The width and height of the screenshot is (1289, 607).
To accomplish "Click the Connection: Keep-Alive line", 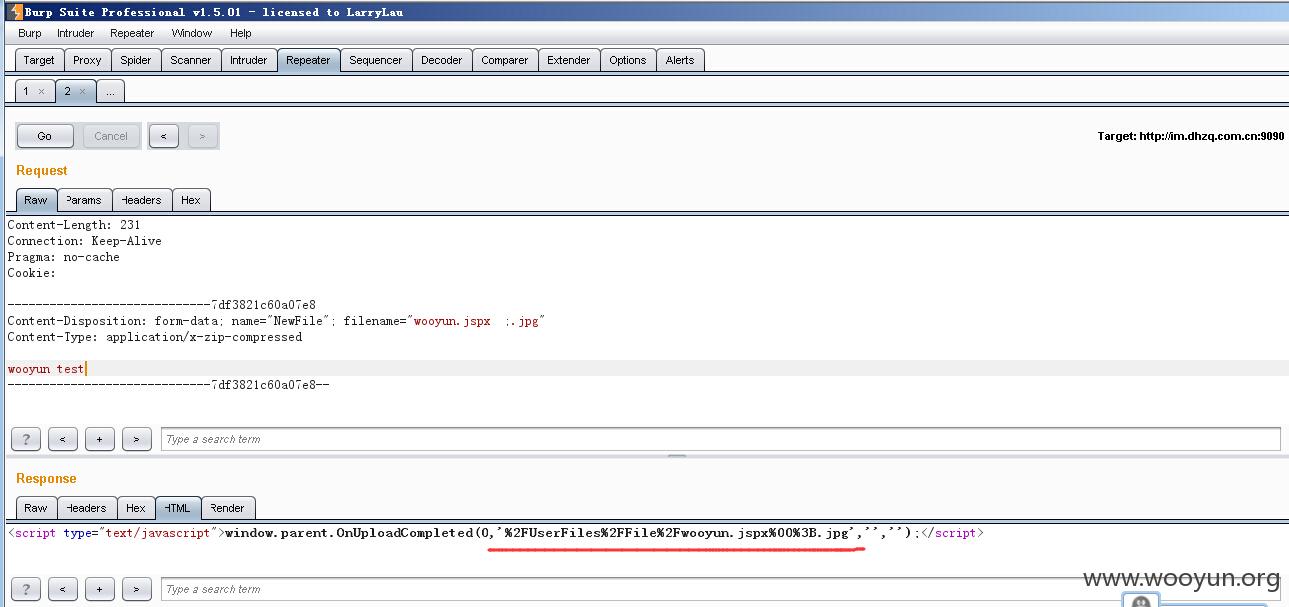I will pyautogui.click(x=84, y=241).
